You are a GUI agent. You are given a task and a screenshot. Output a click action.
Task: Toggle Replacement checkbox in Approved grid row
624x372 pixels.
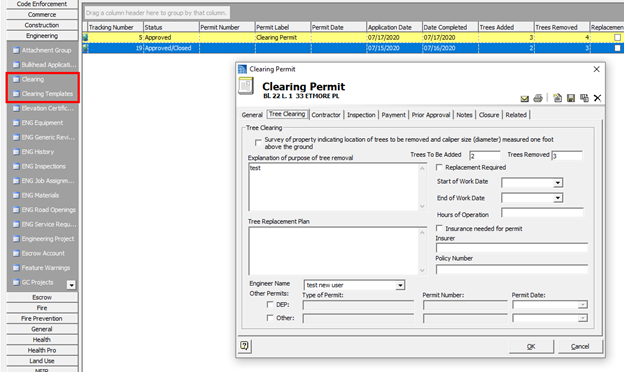[x=617, y=37]
